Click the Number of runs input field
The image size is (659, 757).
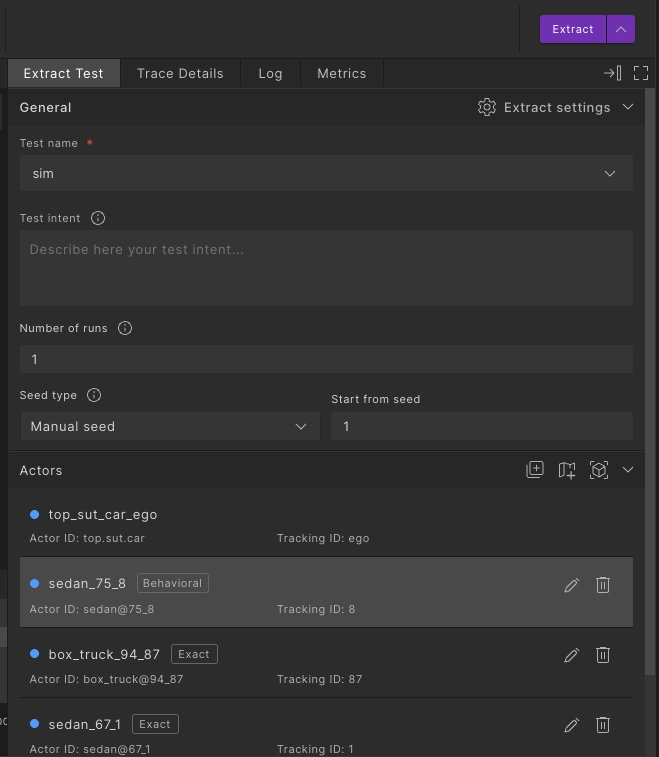point(326,359)
